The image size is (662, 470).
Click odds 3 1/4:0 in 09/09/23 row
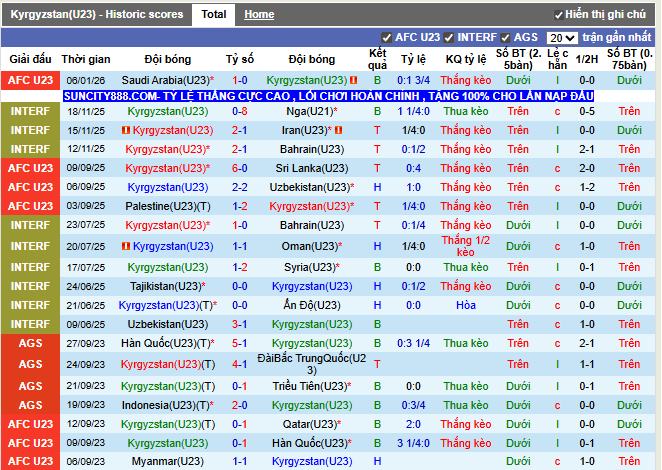[x=413, y=443]
